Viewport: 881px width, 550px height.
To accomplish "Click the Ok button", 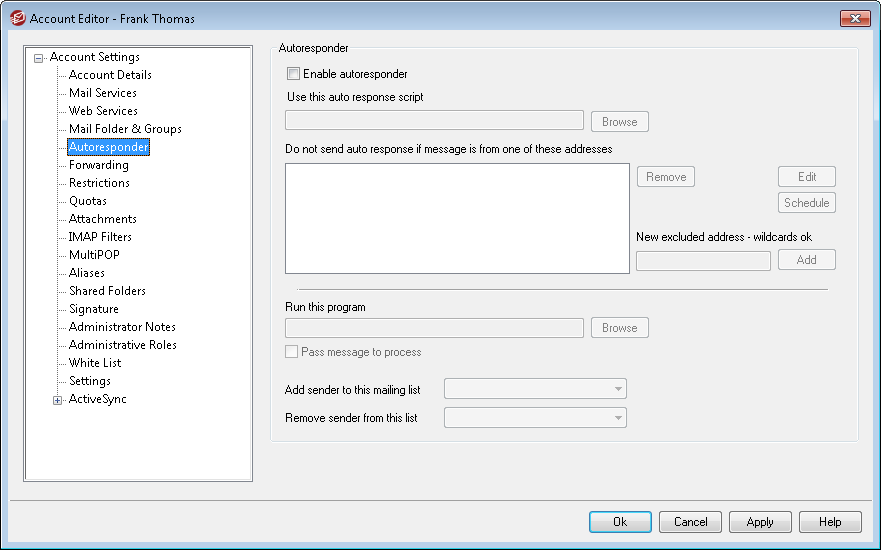I will click(620, 522).
